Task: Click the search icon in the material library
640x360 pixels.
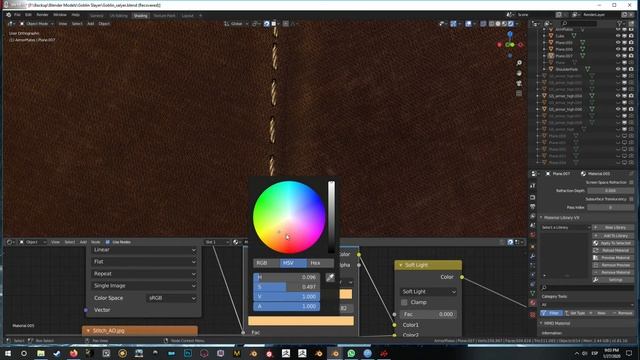Action: (x=544, y=288)
